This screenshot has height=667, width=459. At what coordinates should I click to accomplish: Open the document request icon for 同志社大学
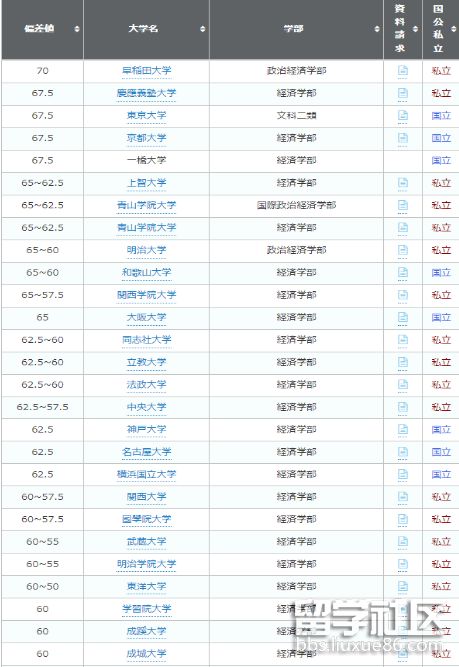(x=402, y=339)
